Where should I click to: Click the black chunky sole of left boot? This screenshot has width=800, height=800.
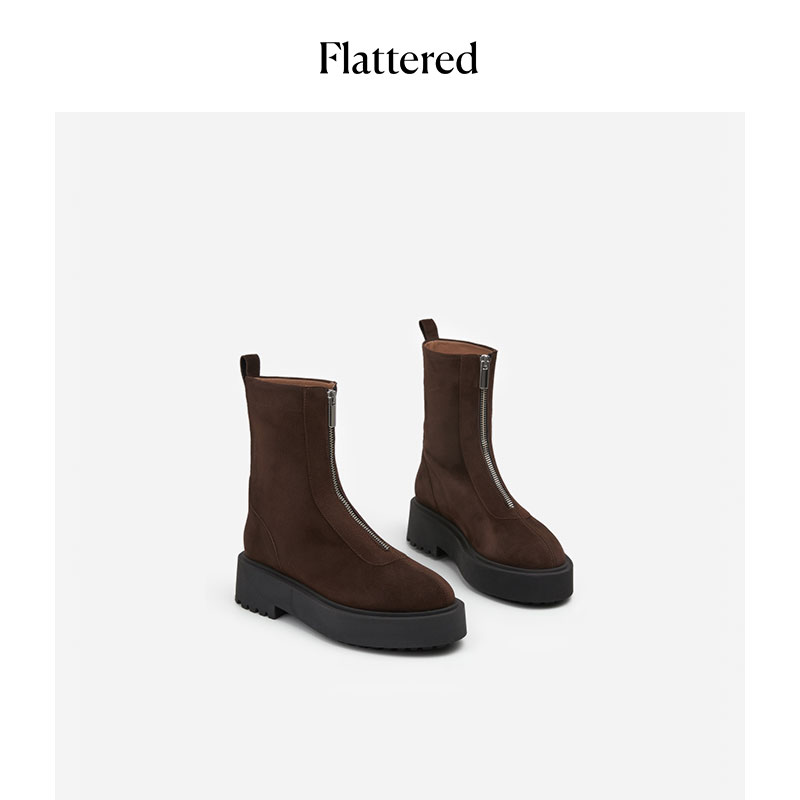[x=352, y=612]
